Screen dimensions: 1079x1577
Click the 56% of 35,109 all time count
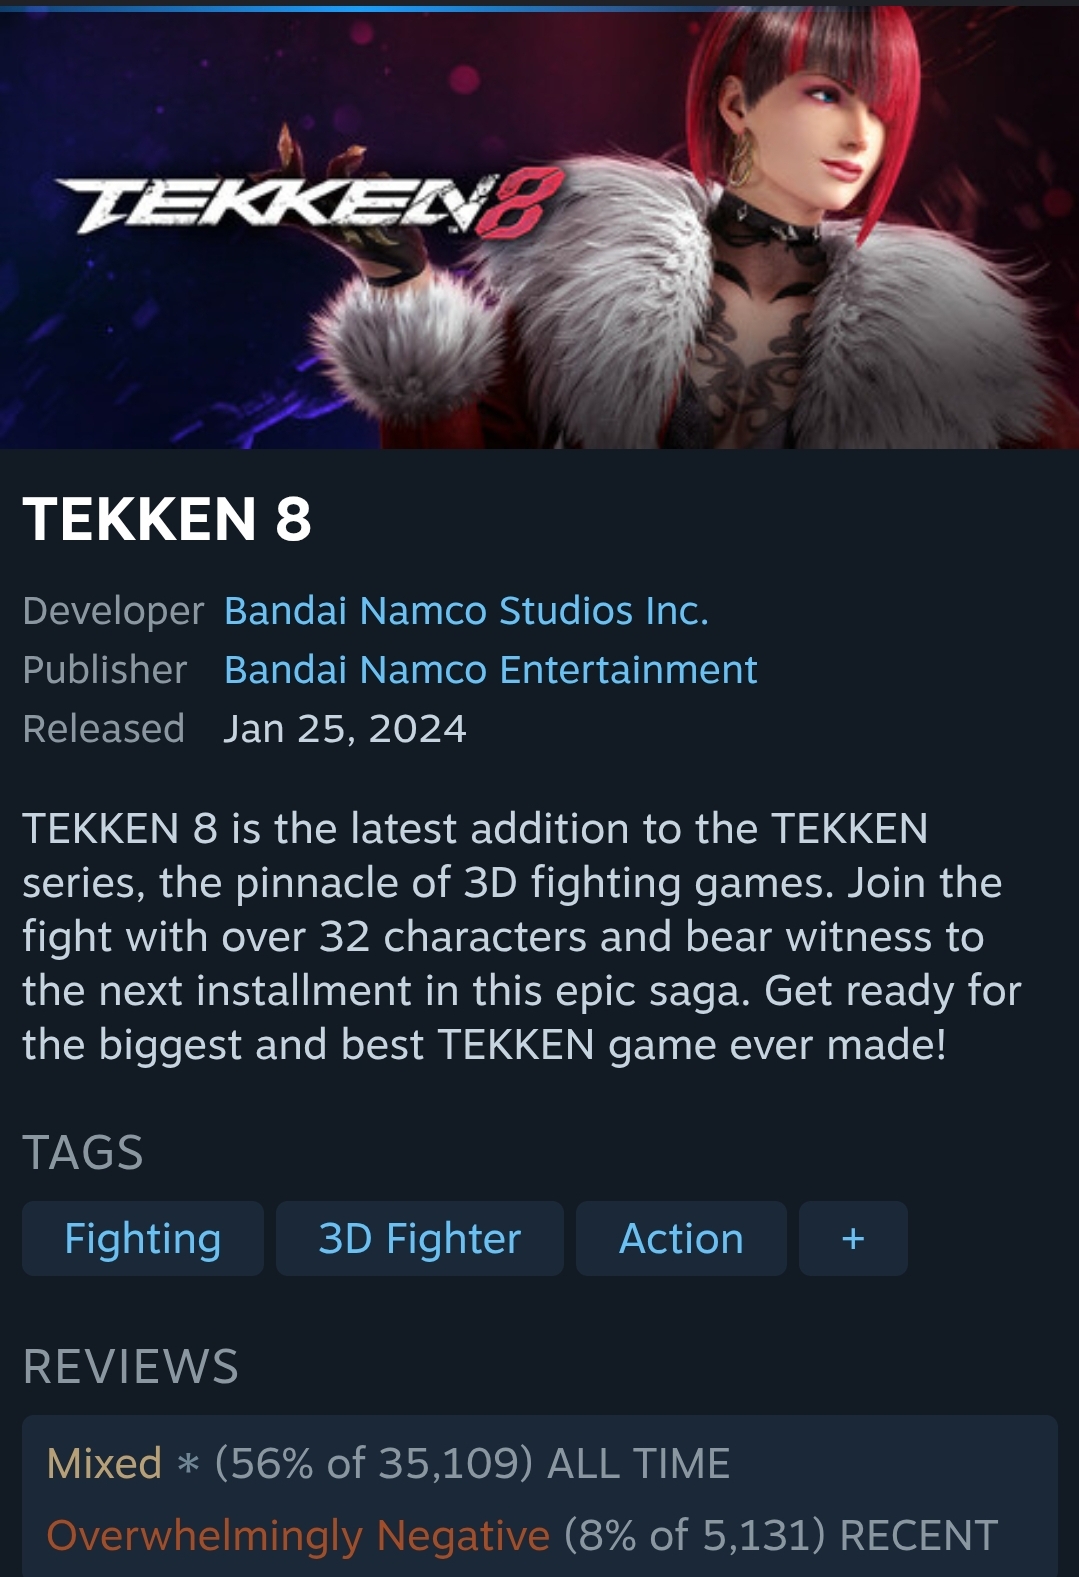tap(373, 1464)
